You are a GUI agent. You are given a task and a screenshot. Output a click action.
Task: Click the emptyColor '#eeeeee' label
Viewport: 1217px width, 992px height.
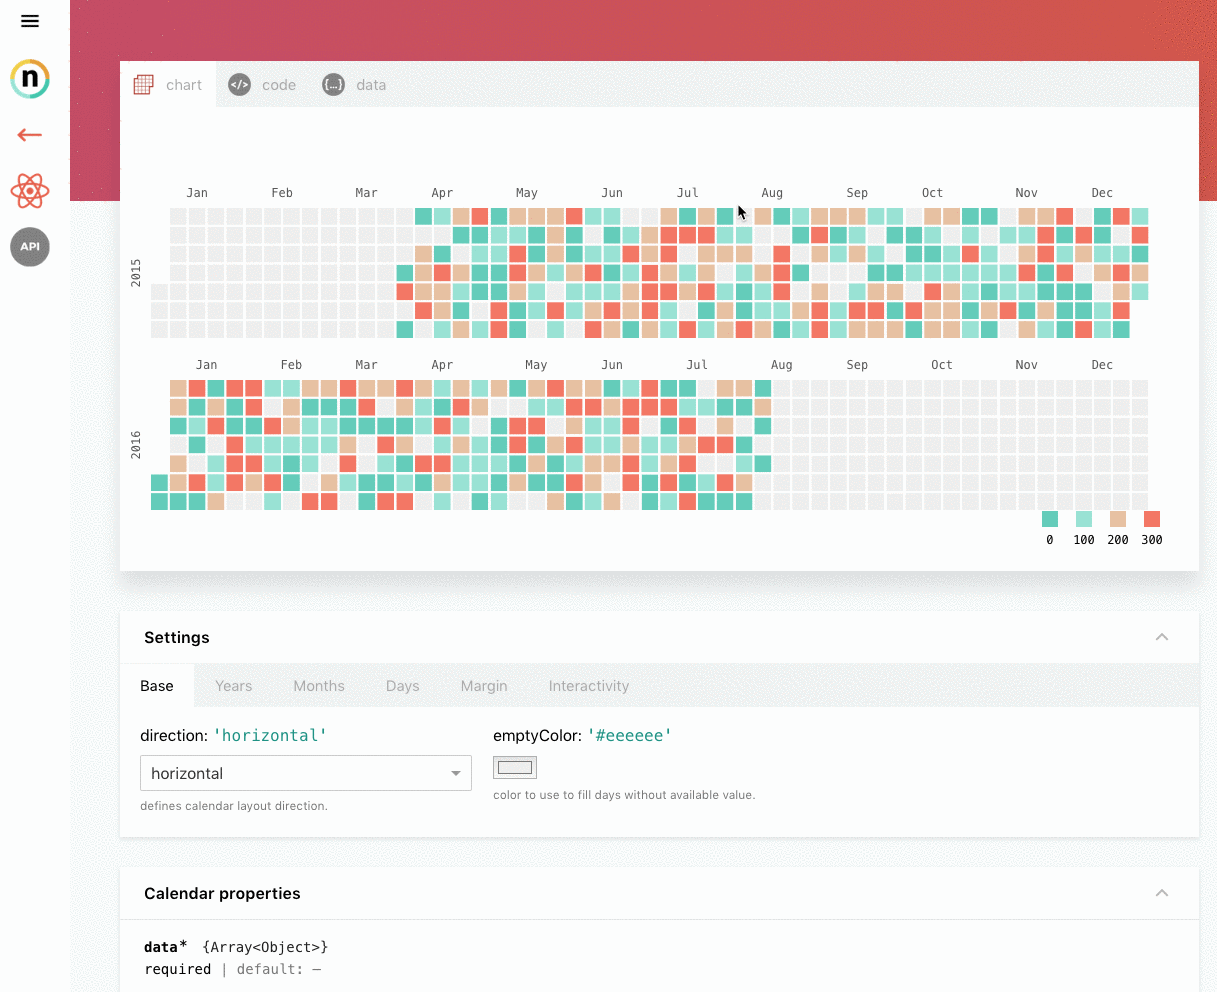click(582, 735)
